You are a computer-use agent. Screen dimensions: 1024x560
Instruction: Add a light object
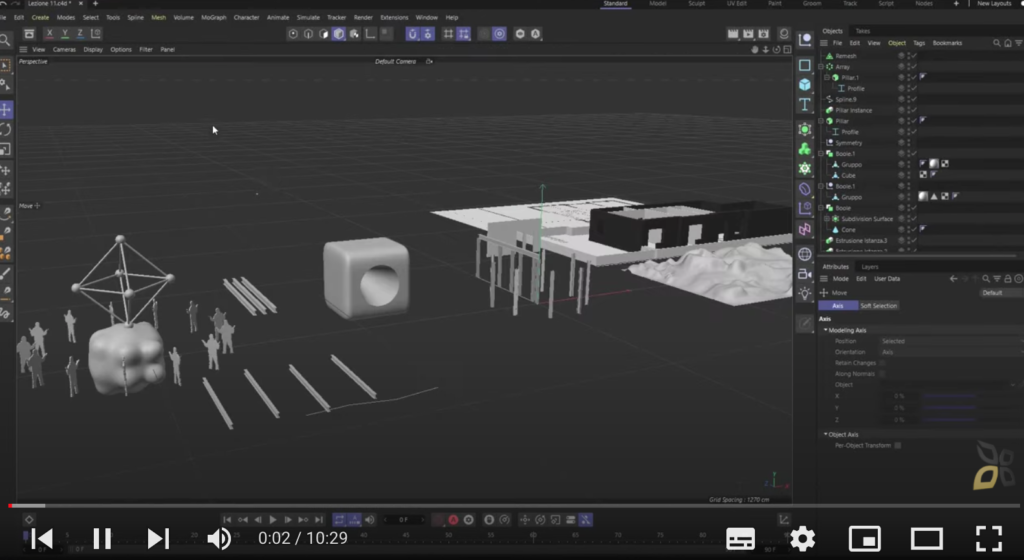(805, 294)
